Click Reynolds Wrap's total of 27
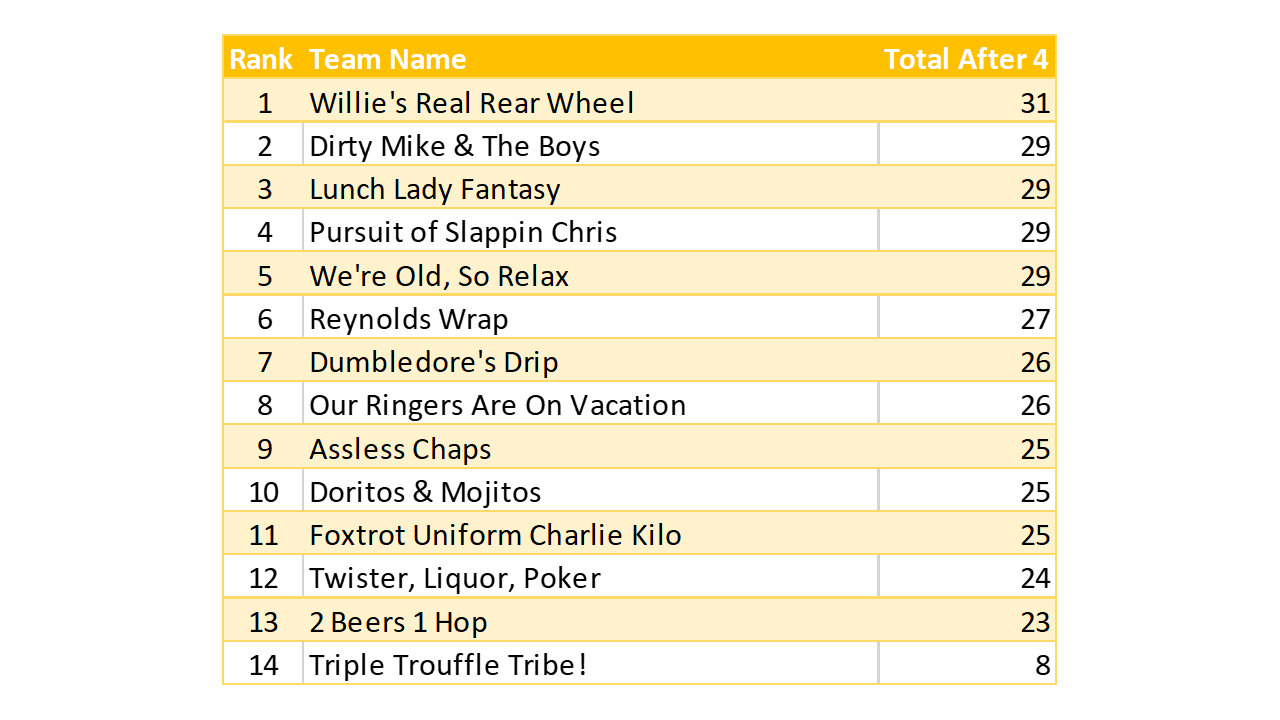This screenshot has width=1280, height=720. (1035, 319)
